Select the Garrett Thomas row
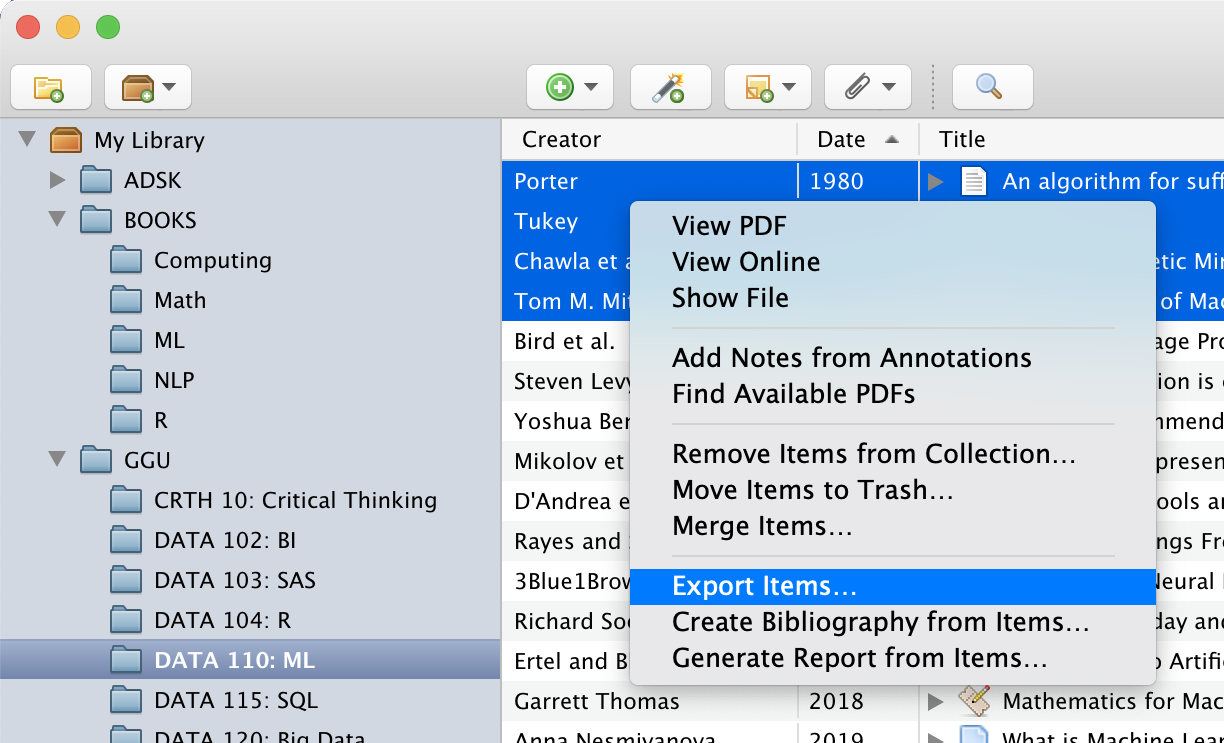1224x743 pixels. click(x=862, y=701)
